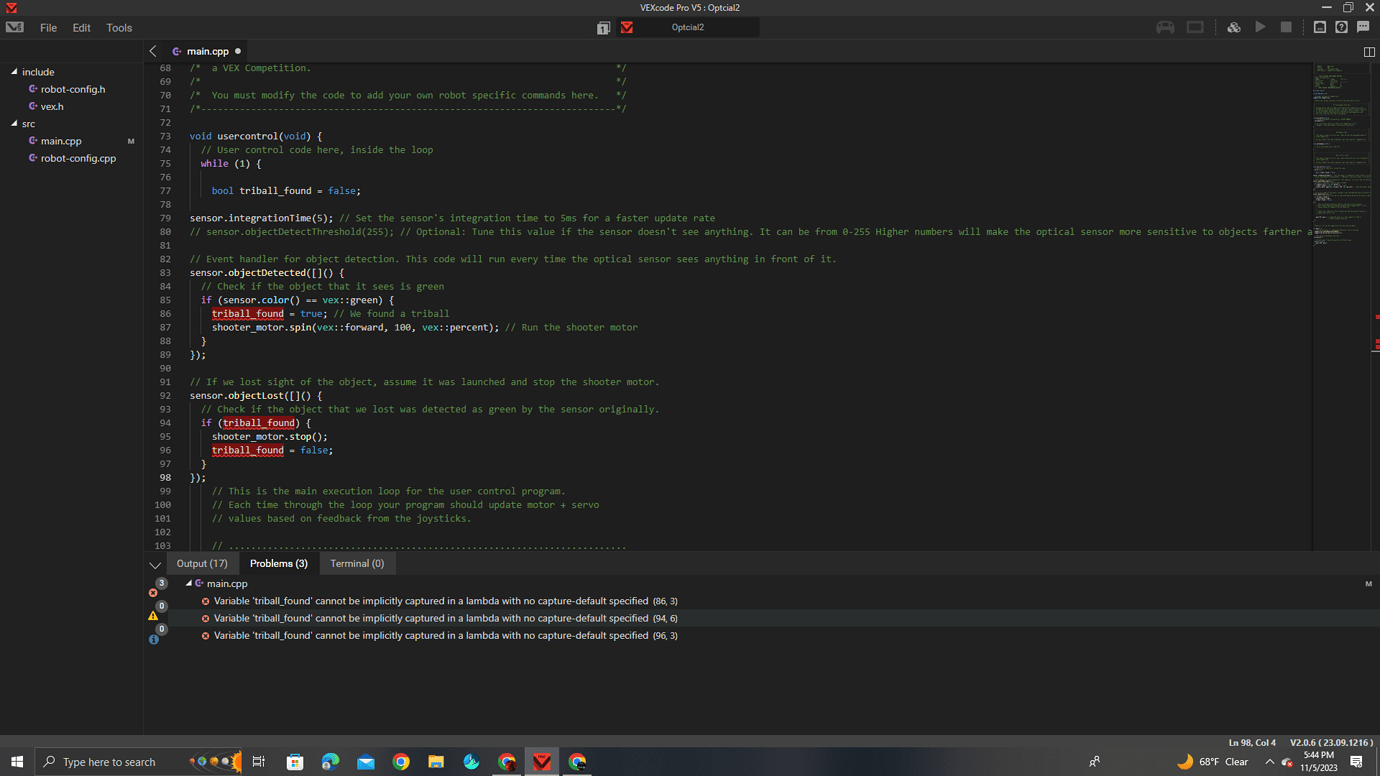Screen dimensions: 1380x776
Task: Open the Tools menu
Action: tap(118, 27)
